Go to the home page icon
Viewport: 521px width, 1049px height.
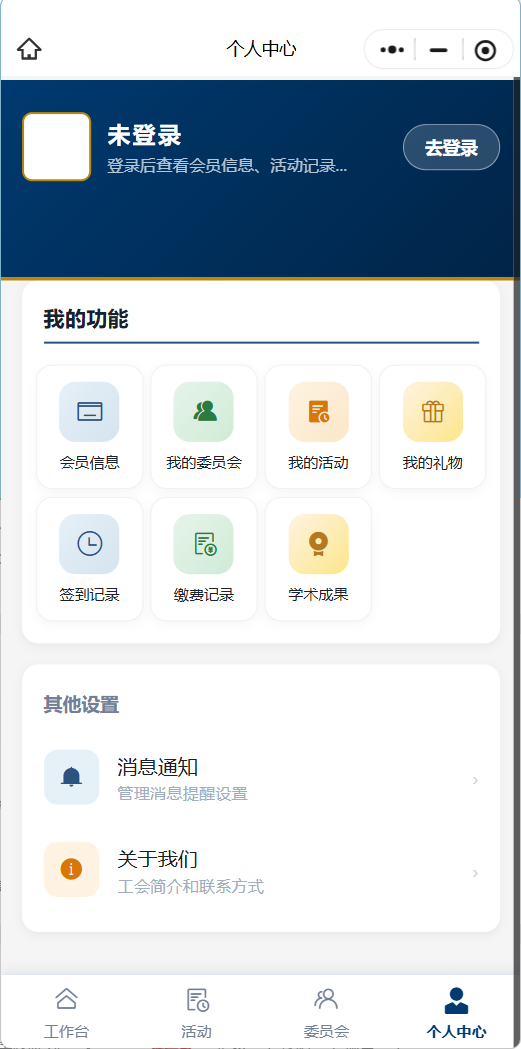tap(29, 50)
